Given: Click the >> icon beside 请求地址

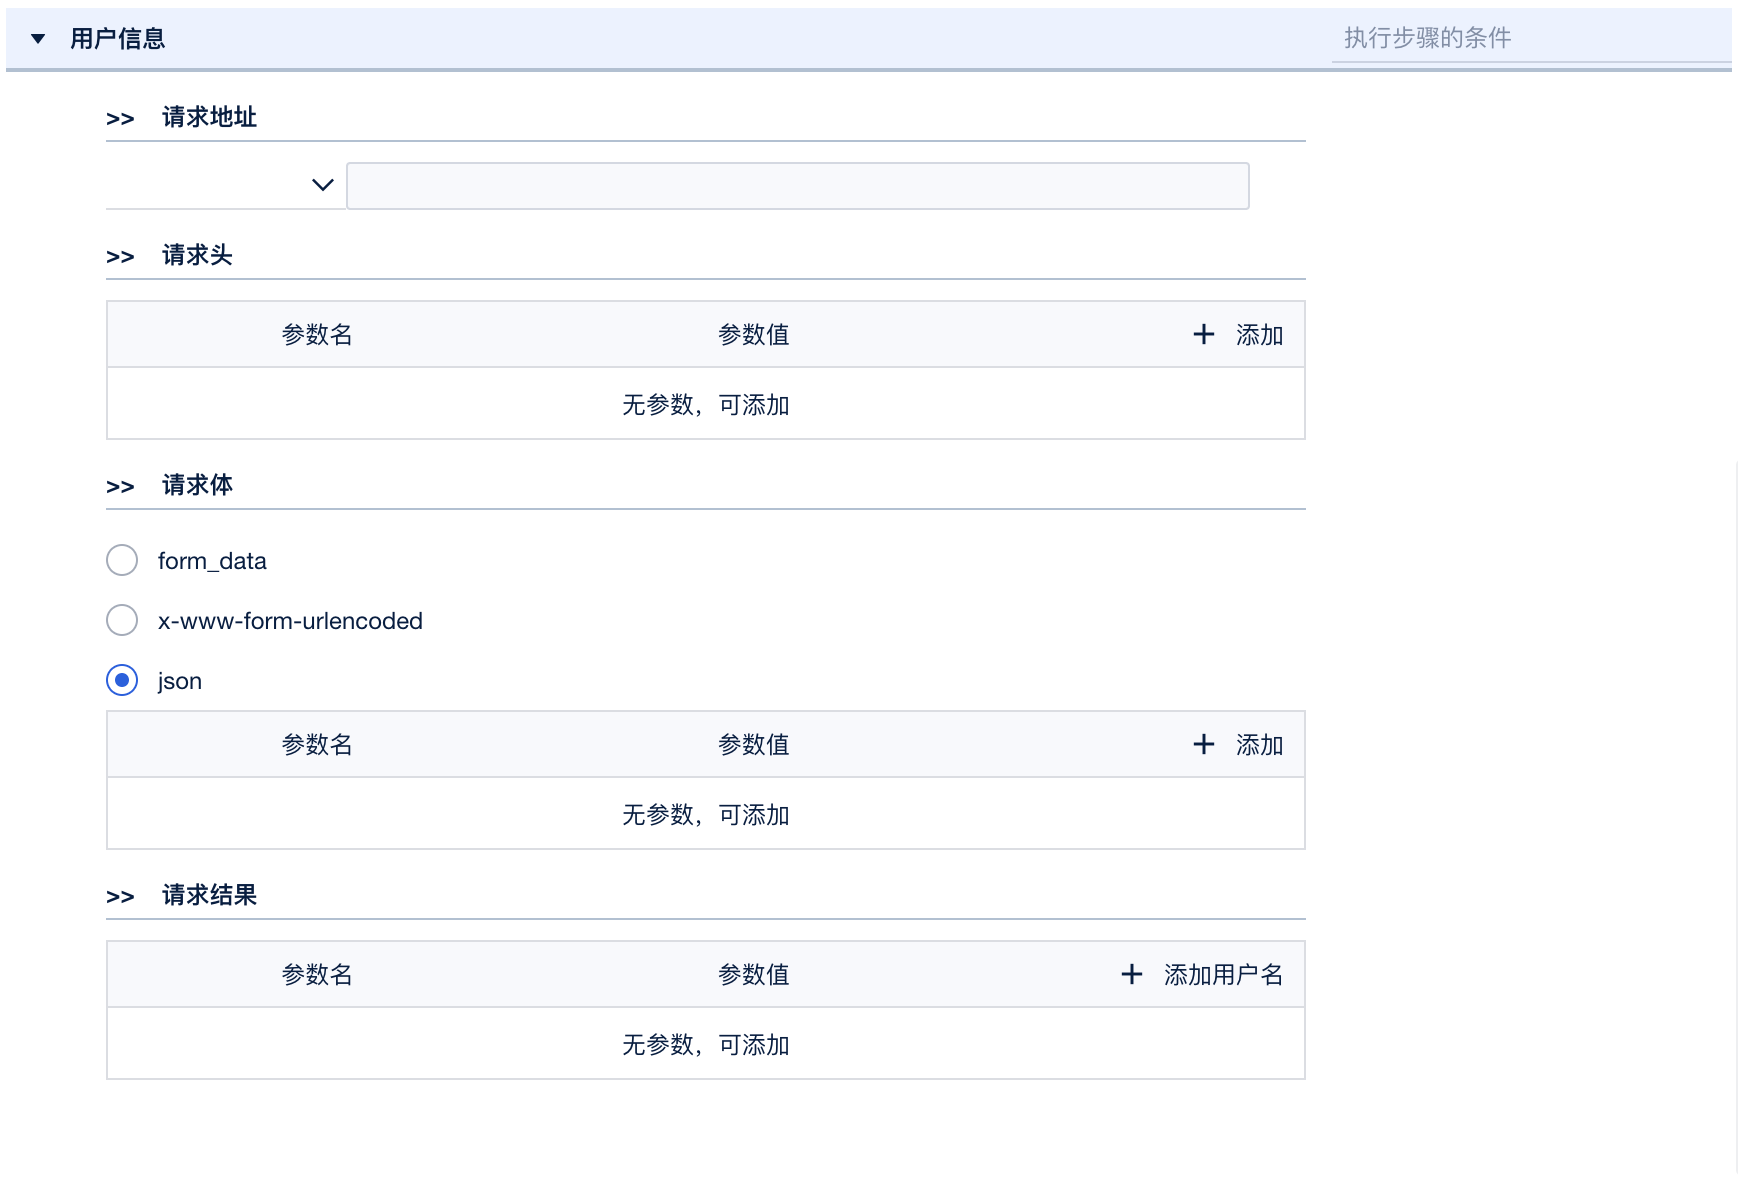Looking at the screenshot, I should 120,119.
